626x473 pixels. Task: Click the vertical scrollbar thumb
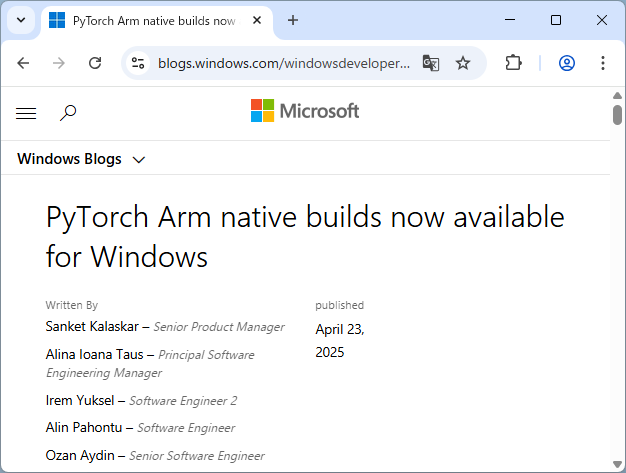tap(617, 115)
